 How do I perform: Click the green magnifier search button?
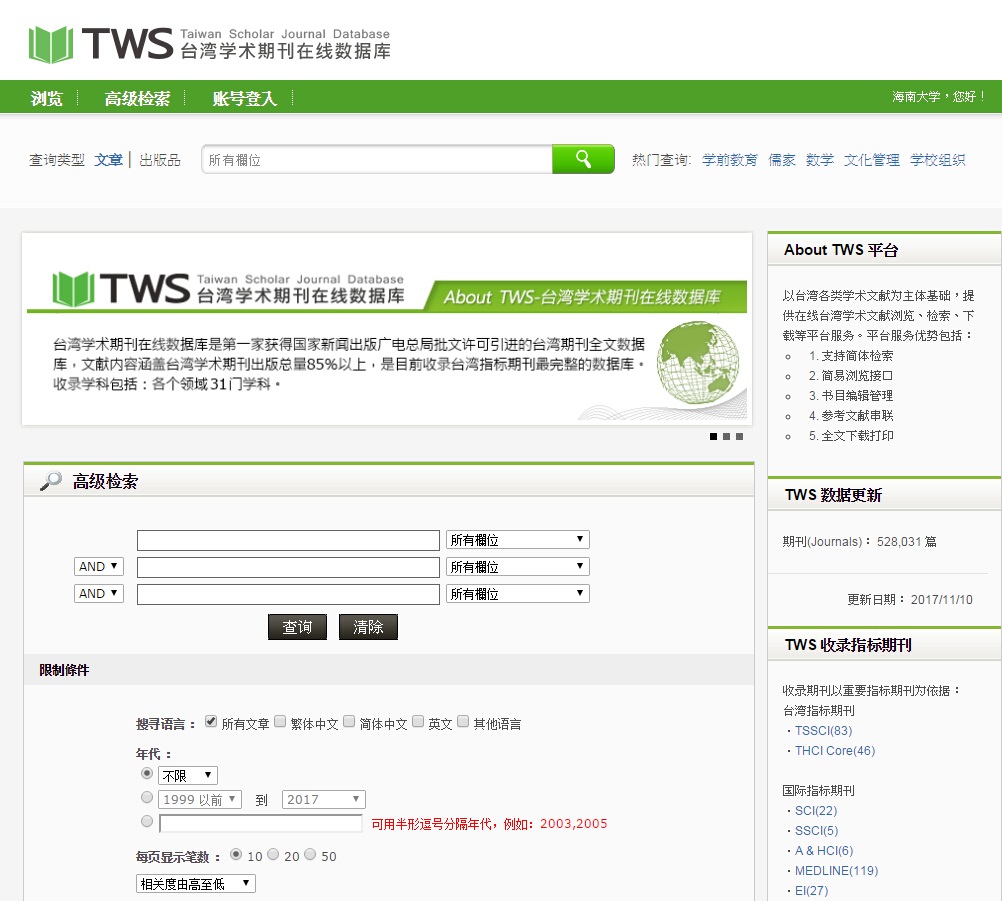click(583, 159)
